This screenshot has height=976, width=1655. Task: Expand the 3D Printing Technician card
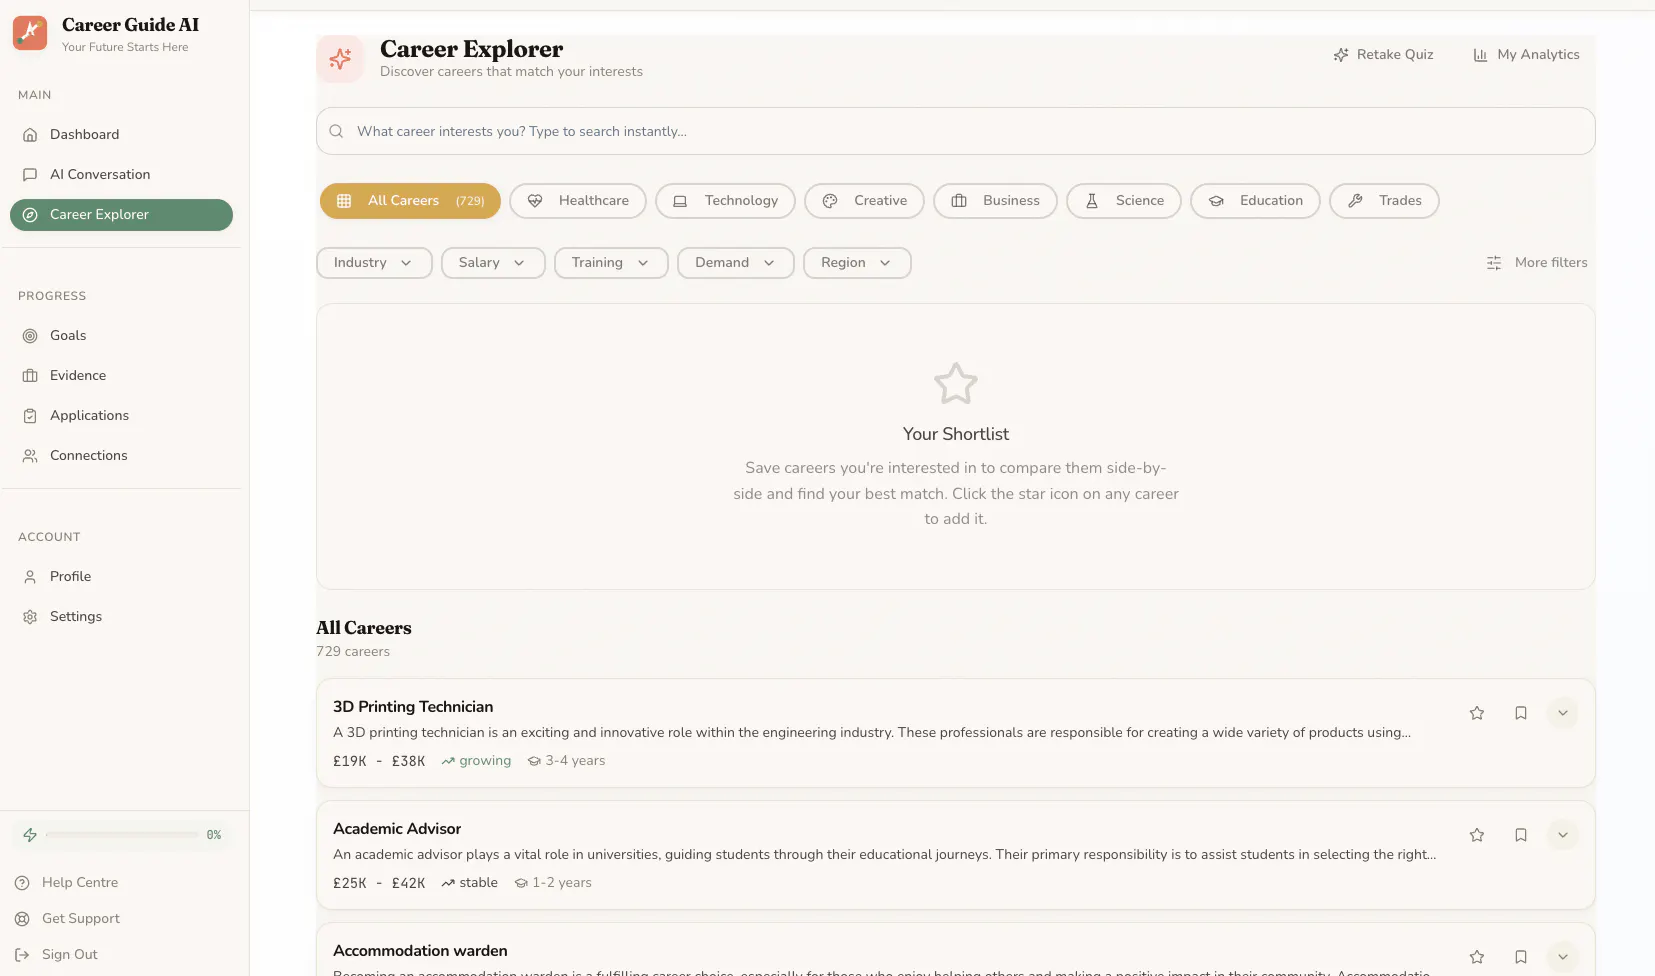(1563, 713)
